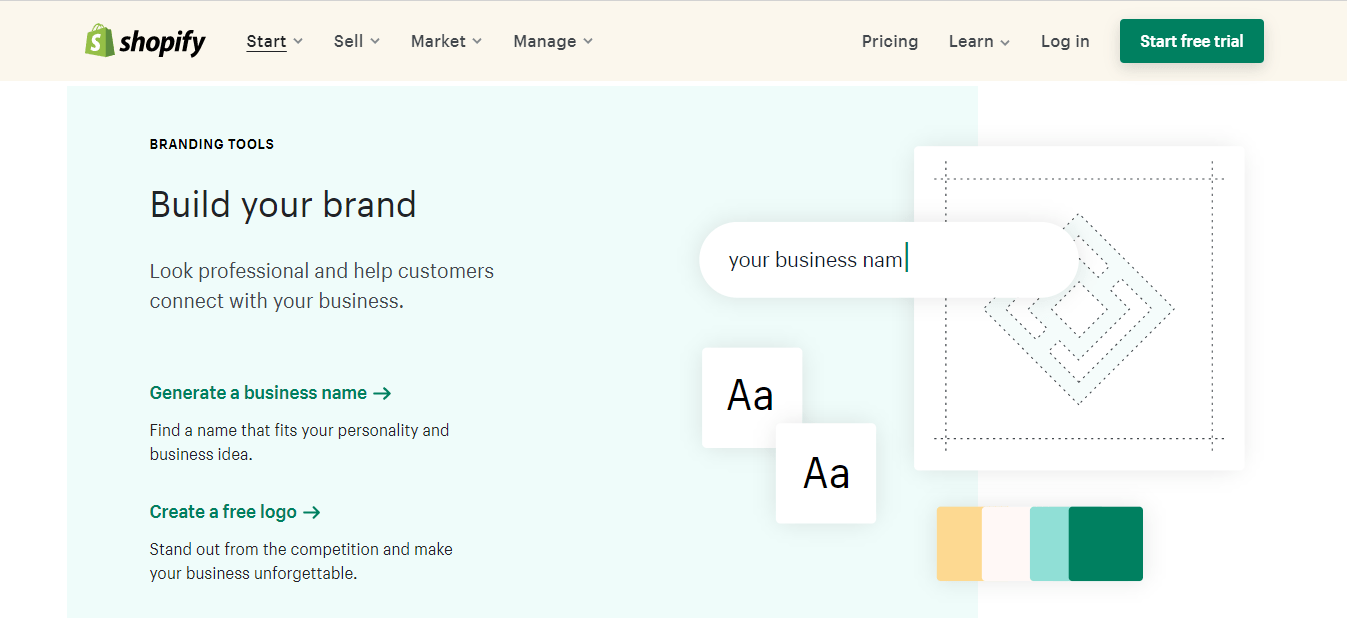Open the Manage navigation menu
Image resolution: width=1347 pixels, height=618 pixels.
(545, 41)
